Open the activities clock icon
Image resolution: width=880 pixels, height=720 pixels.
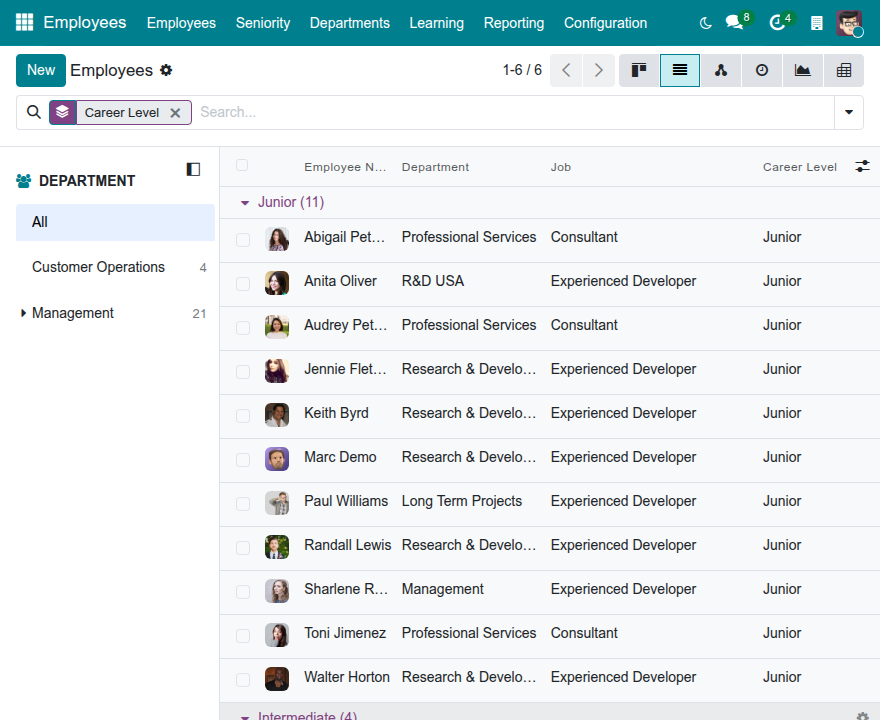coord(777,23)
